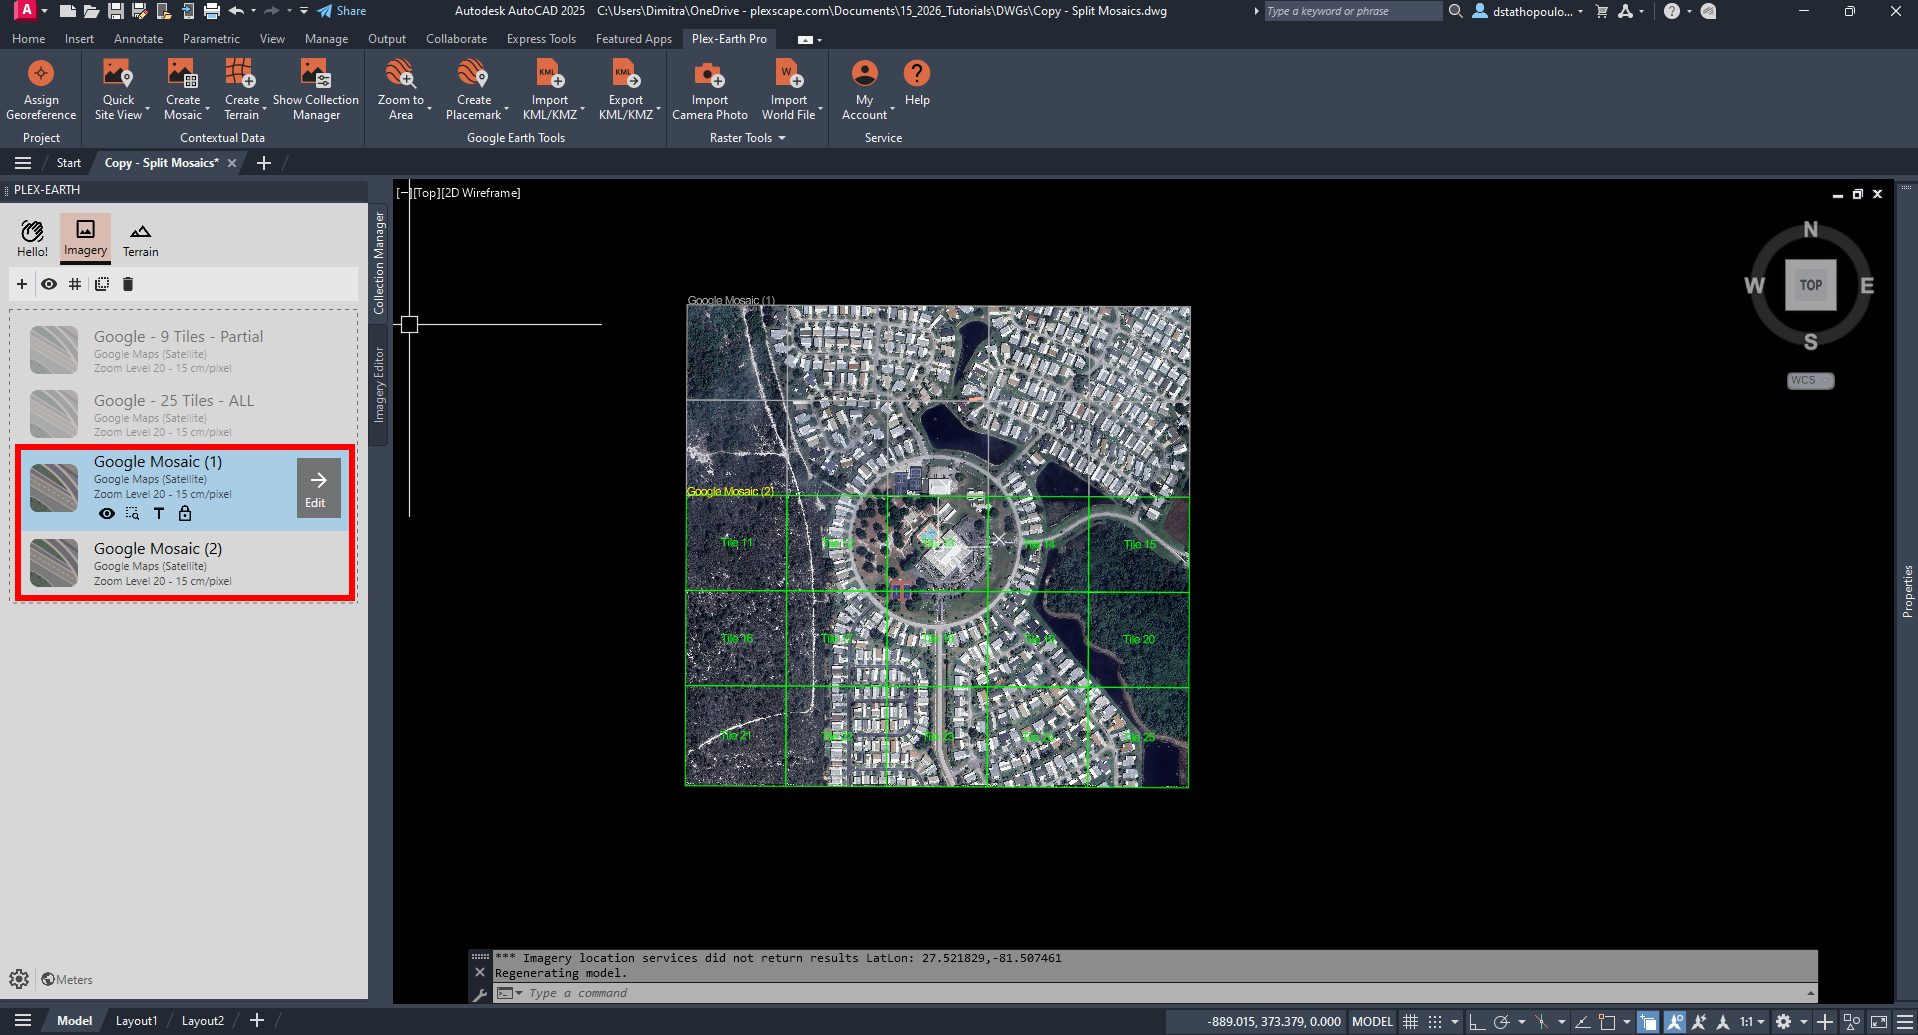Click the select-imagery dashed square icon

[102, 284]
